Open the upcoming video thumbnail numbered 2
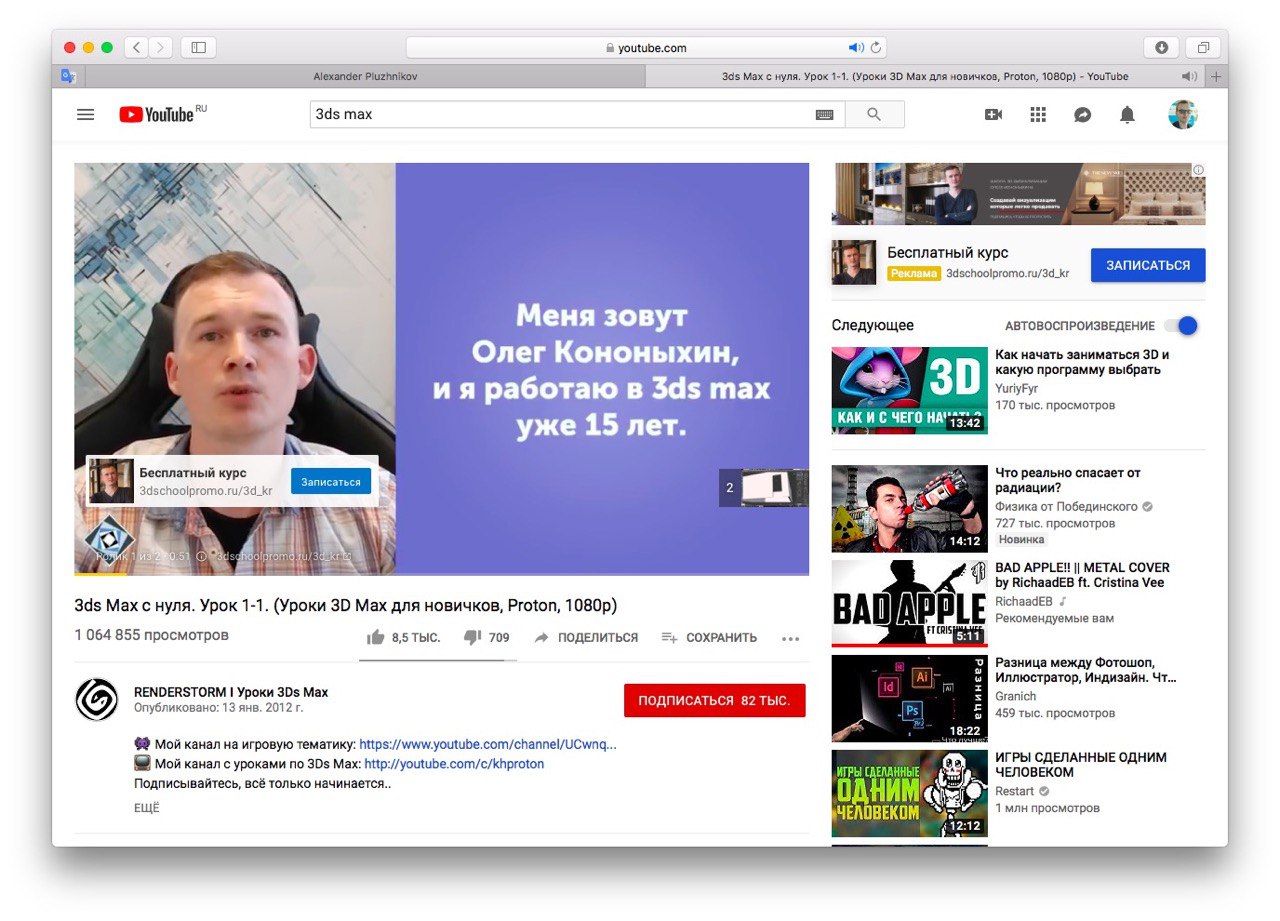The image size is (1280, 921). click(764, 488)
